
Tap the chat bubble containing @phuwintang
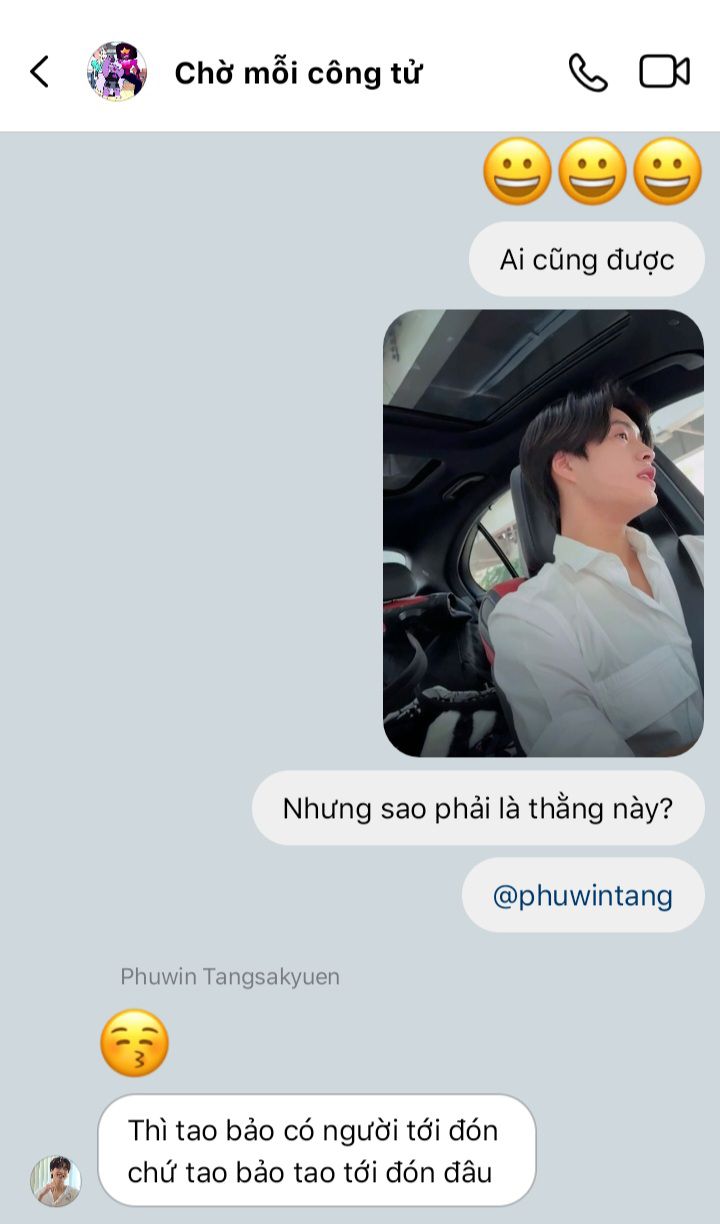coord(583,895)
